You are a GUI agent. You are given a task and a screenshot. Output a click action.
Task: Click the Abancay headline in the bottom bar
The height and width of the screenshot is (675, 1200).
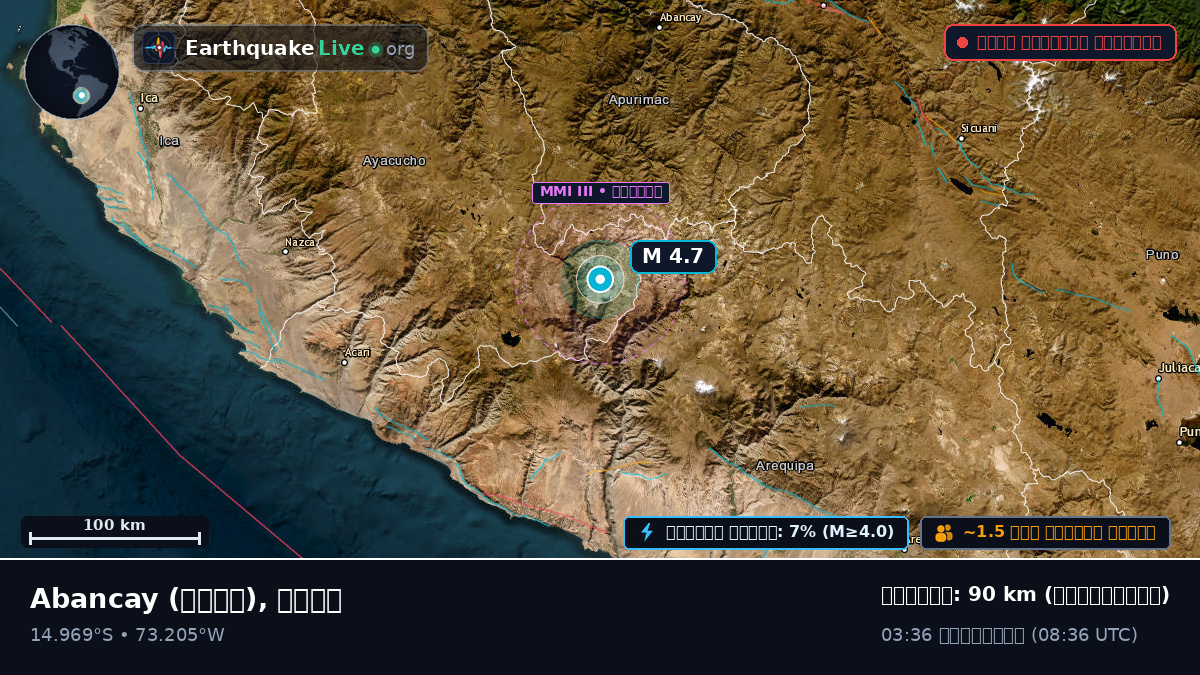186,599
